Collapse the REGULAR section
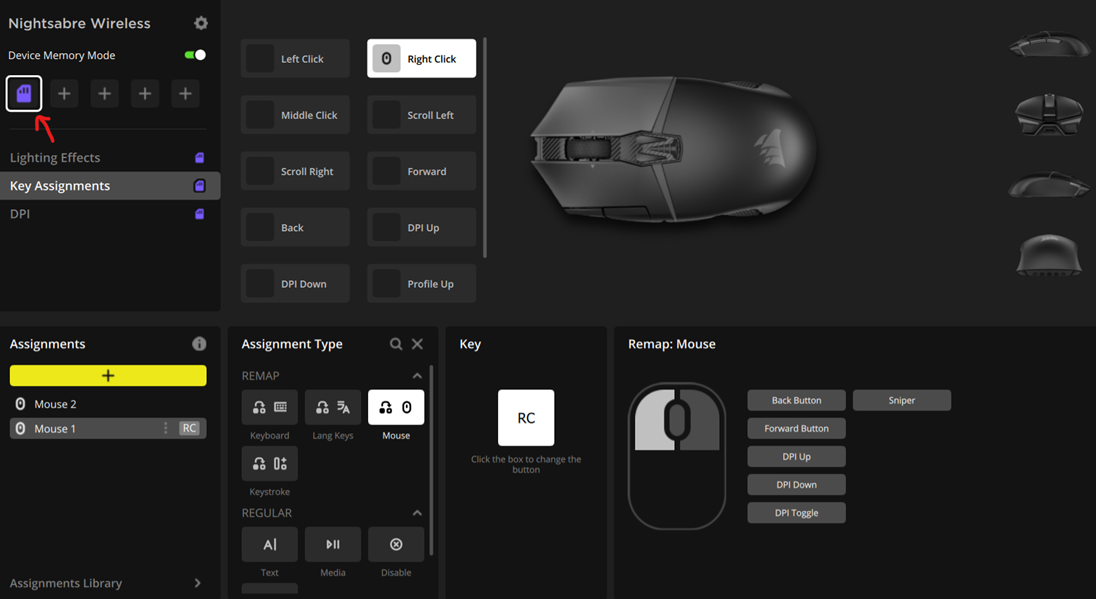This screenshot has height=599, width=1096. click(x=417, y=513)
